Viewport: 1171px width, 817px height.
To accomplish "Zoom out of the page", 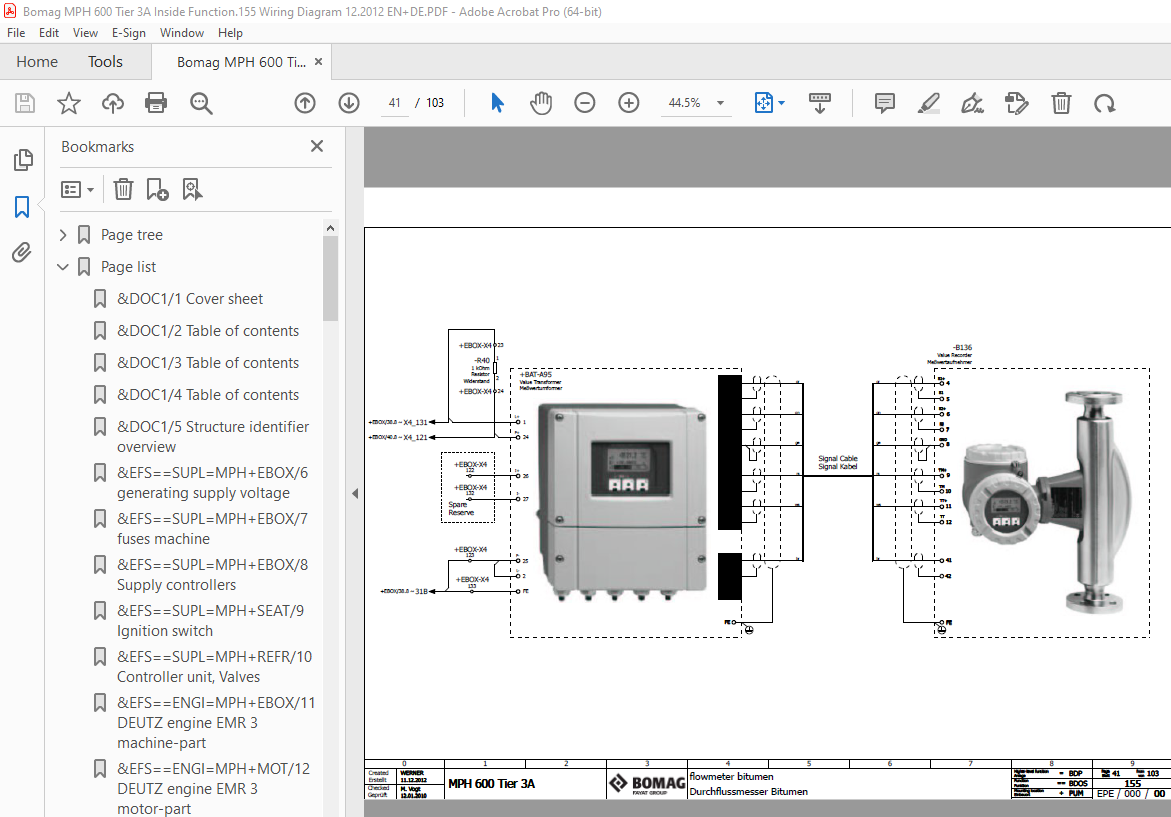I will [x=585, y=103].
